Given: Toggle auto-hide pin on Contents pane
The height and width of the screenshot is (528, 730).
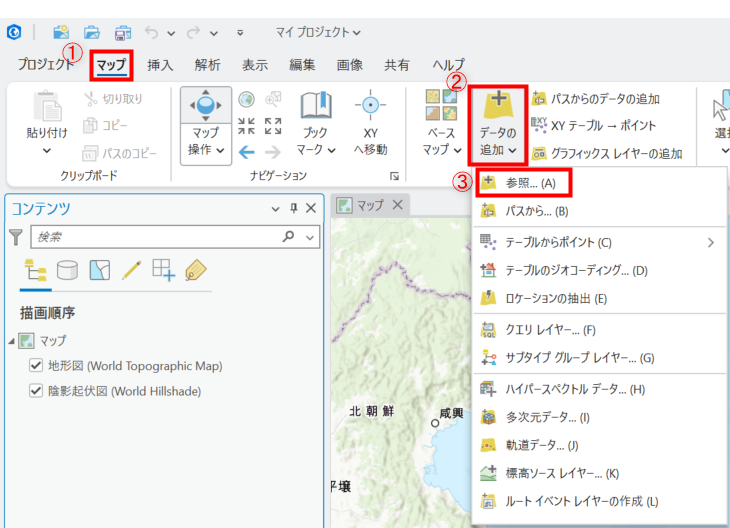Looking at the screenshot, I should click(x=293, y=208).
